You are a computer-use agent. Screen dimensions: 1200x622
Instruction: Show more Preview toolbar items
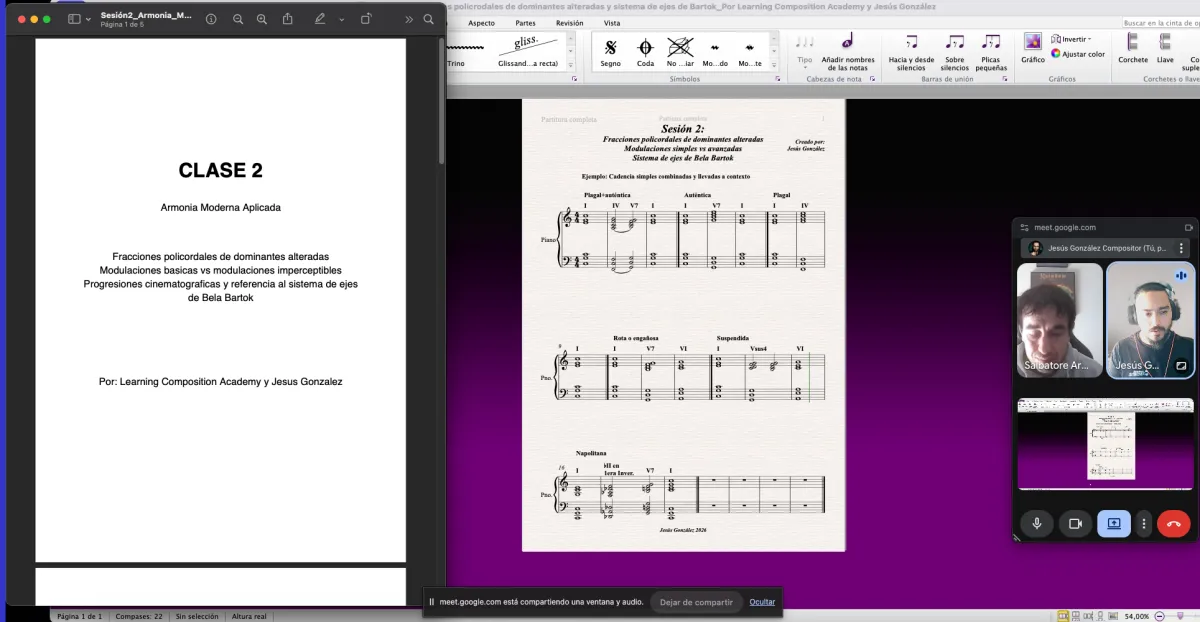coord(408,19)
